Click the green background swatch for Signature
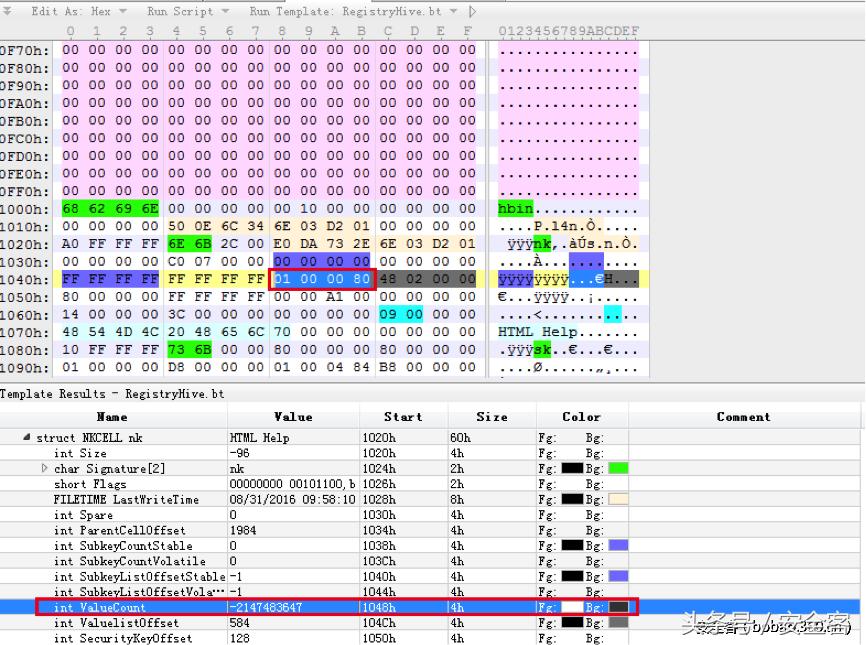866x645 pixels. point(618,468)
